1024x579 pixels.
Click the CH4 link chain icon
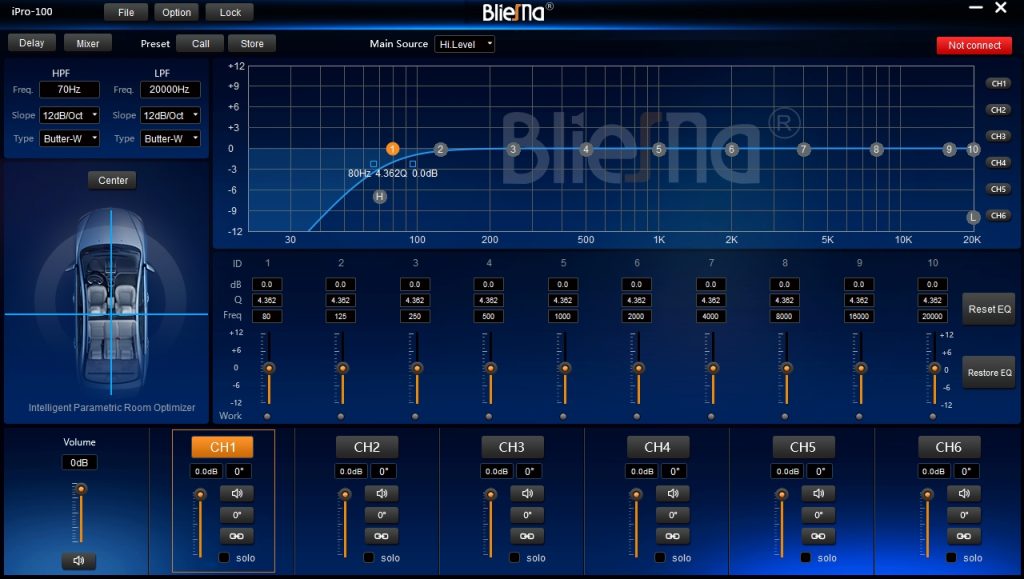click(x=673, y=536)
